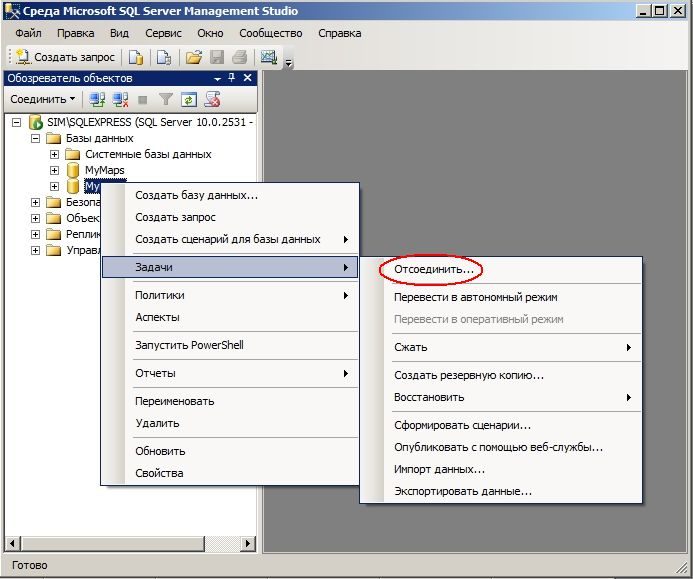Collapse the Базы данных folder node
Screen dimensions: 693x579
(x=35, y=138)
